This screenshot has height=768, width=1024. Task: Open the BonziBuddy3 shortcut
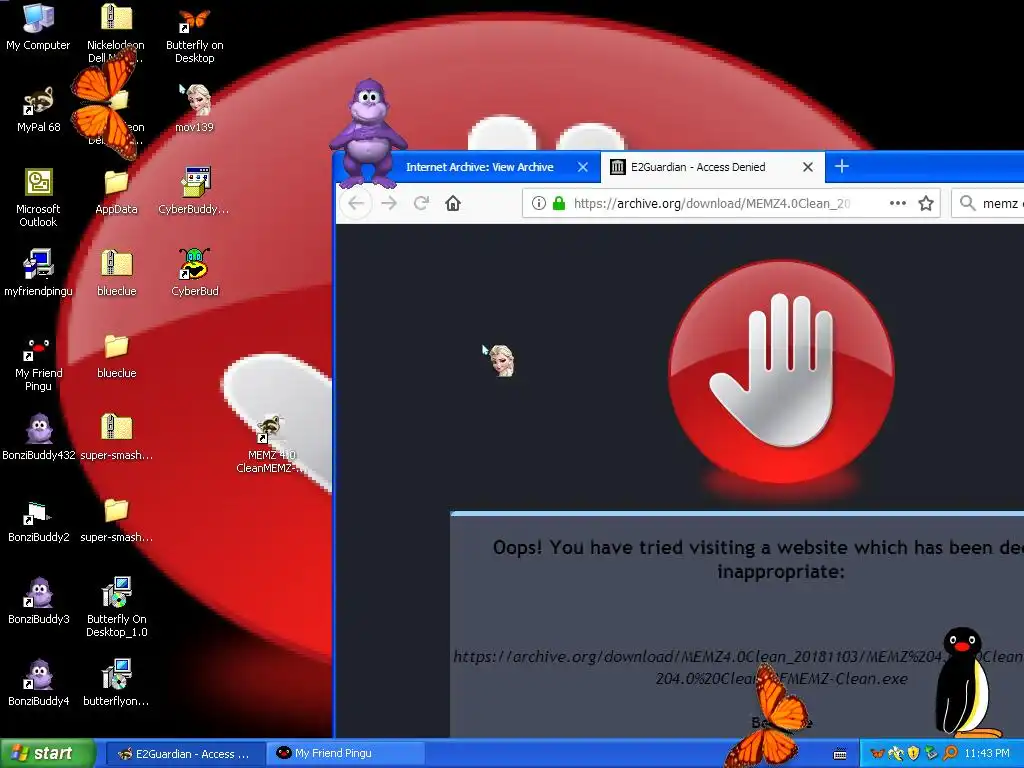38,601
